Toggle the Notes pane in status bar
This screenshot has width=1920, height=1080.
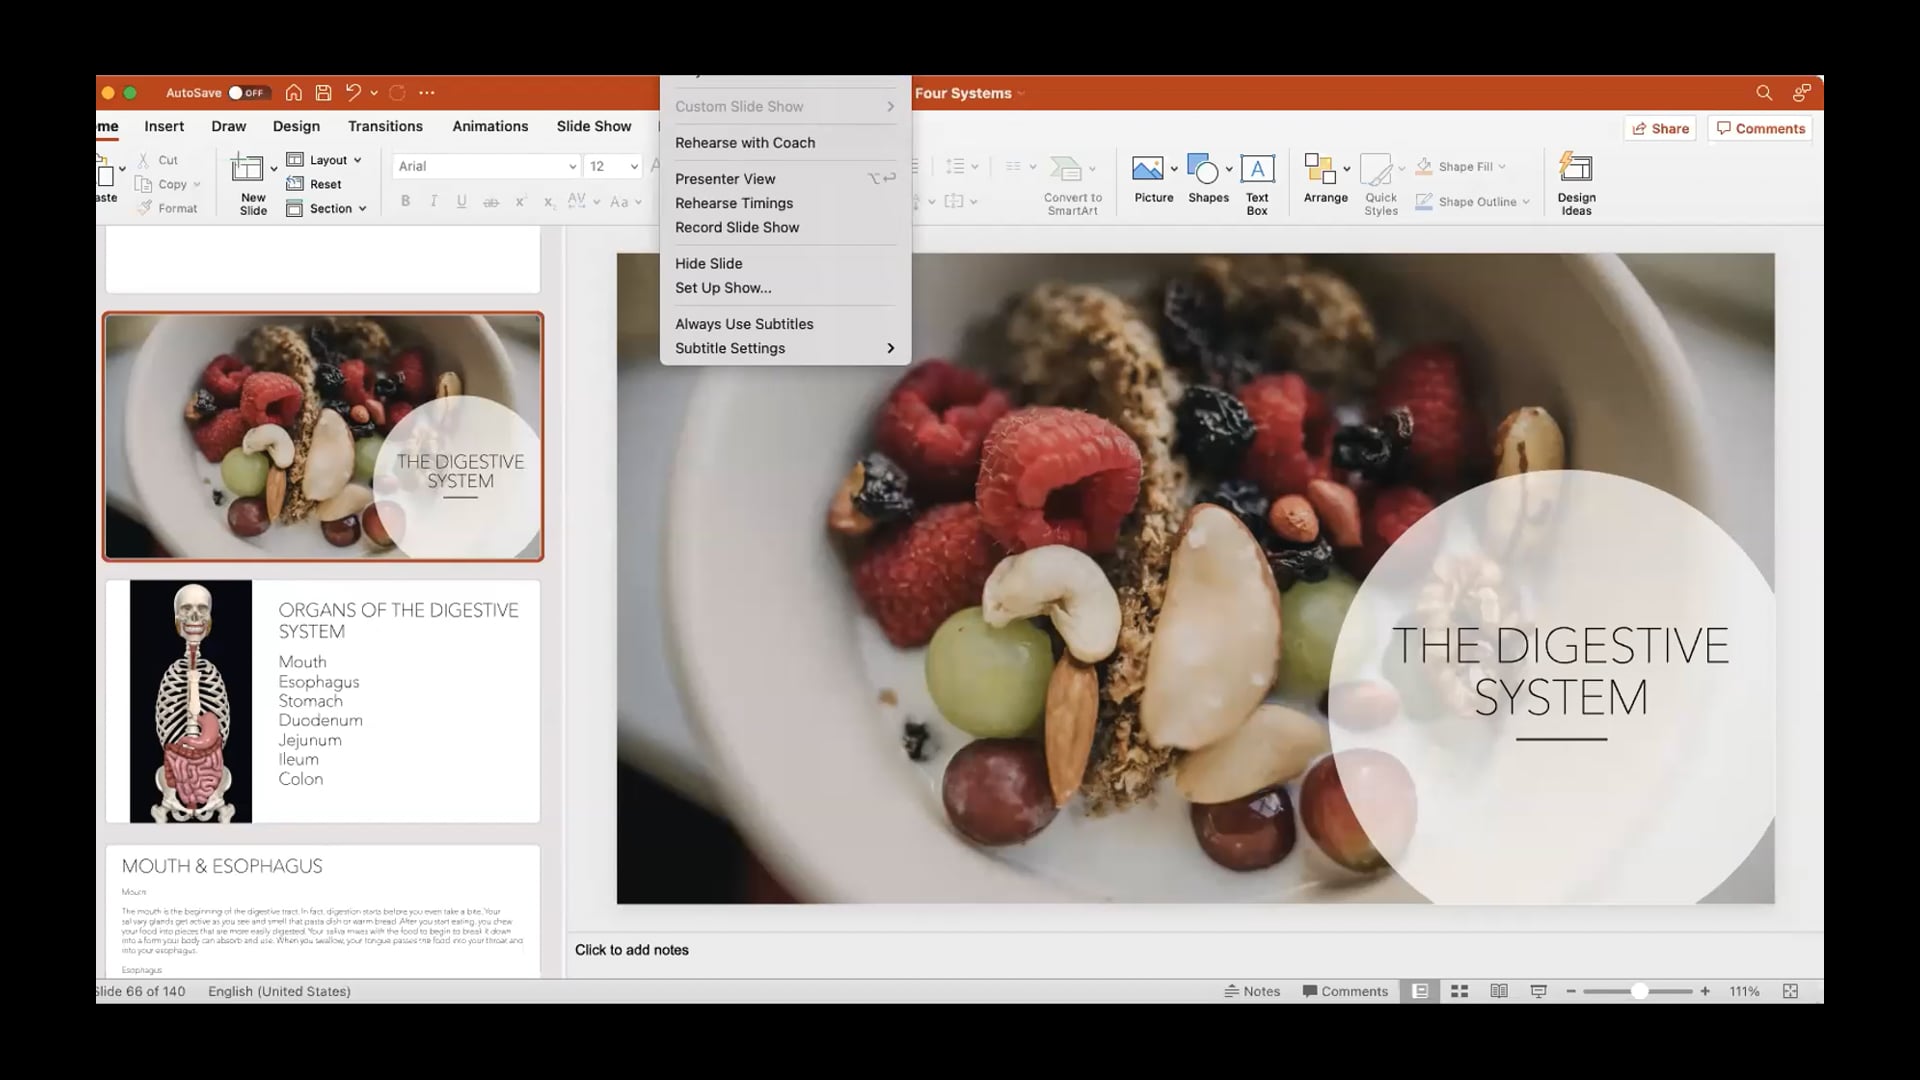[1252, 991]
